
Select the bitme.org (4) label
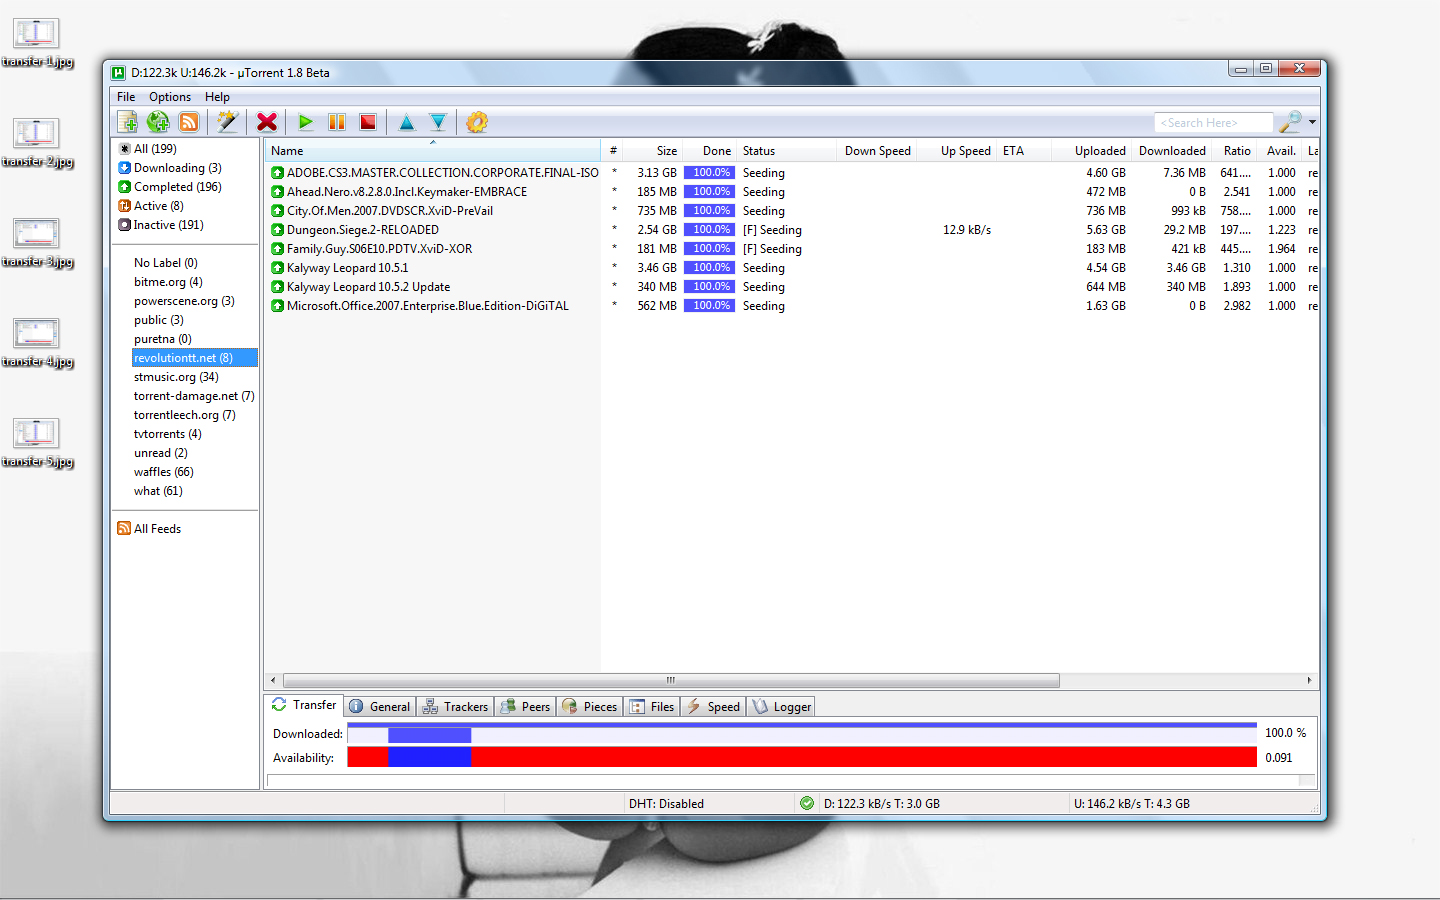(168, 282)
